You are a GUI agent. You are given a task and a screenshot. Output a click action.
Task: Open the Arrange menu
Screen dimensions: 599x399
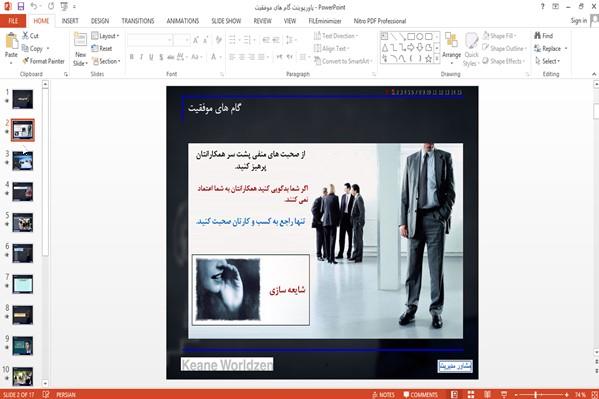tap(452, 48)
